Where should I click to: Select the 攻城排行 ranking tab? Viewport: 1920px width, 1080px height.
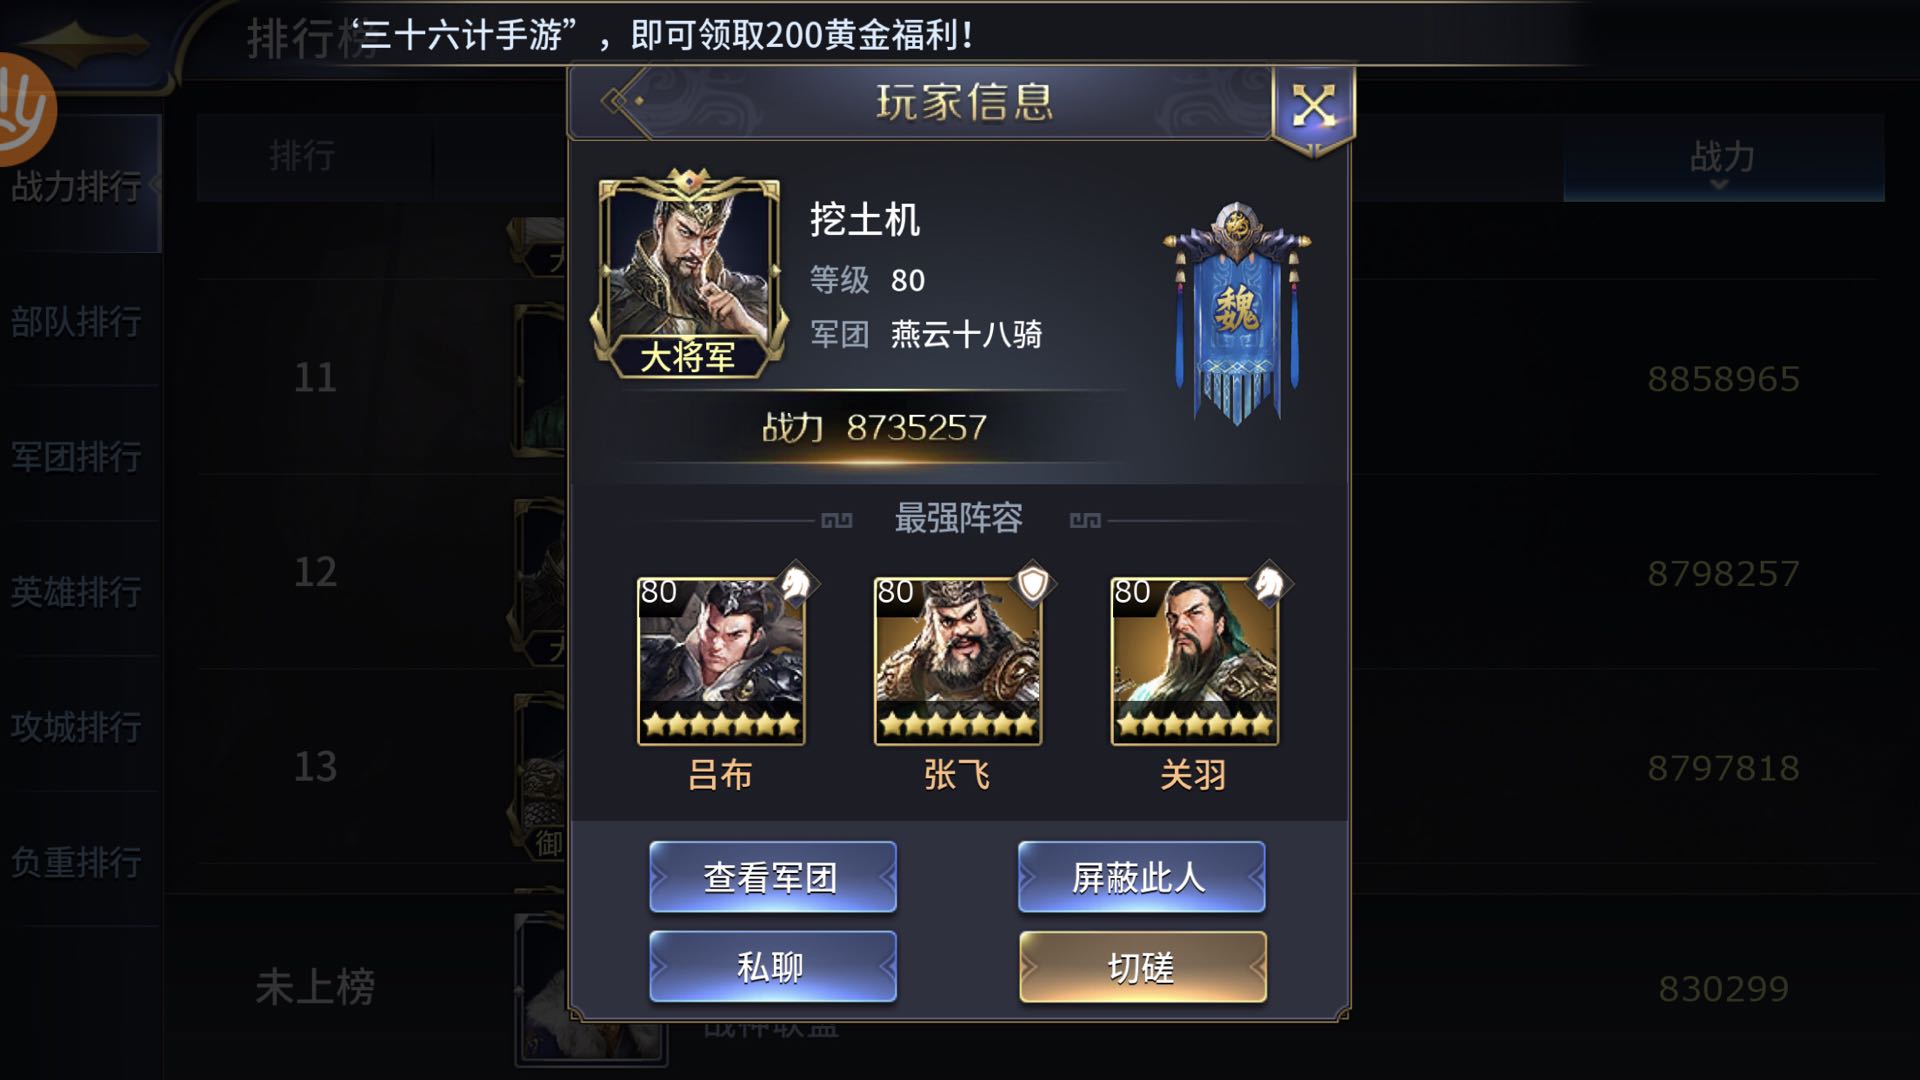point(78,727)
